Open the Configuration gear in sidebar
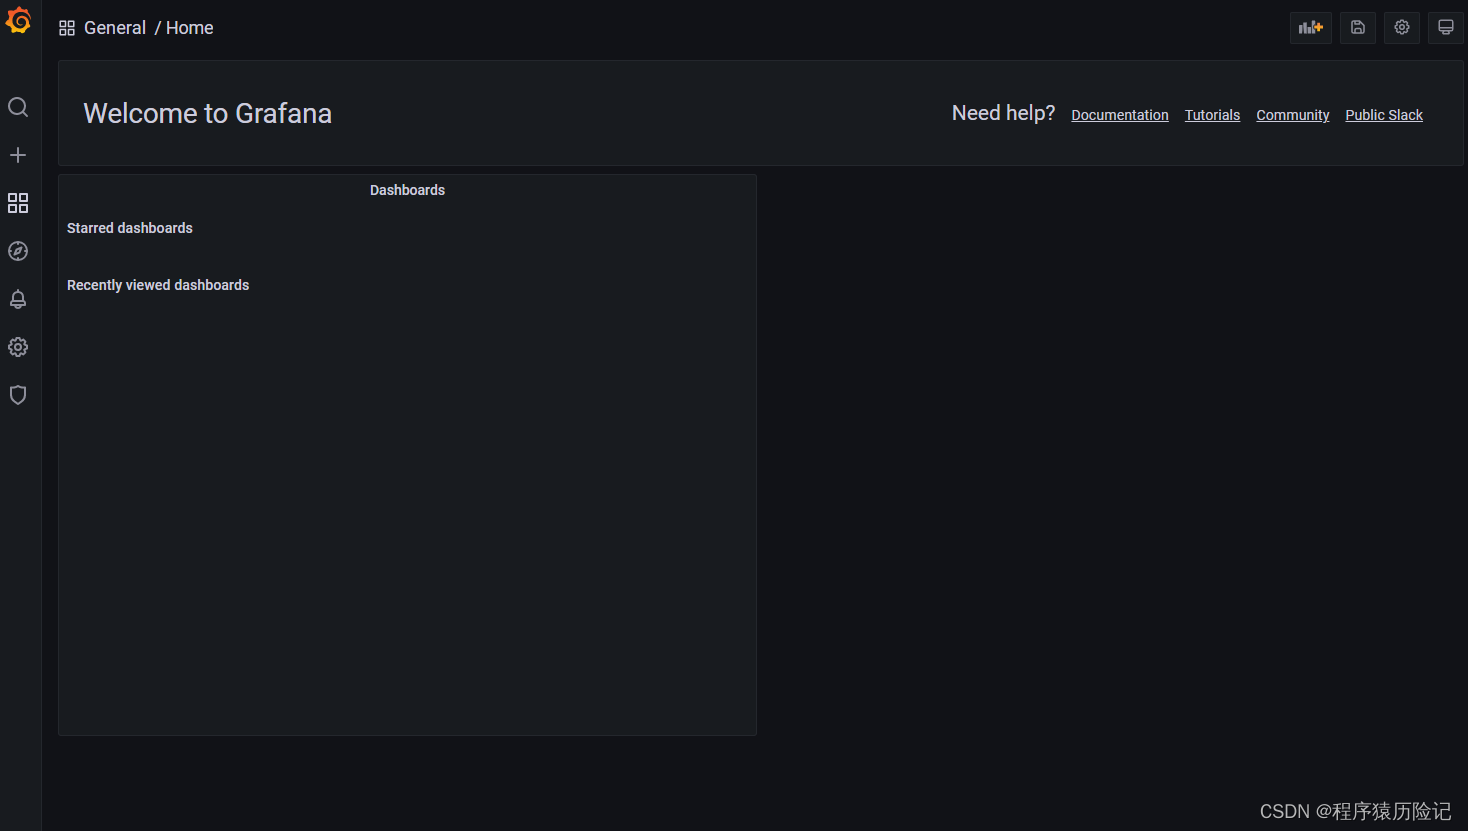 (x=18, y=347)
